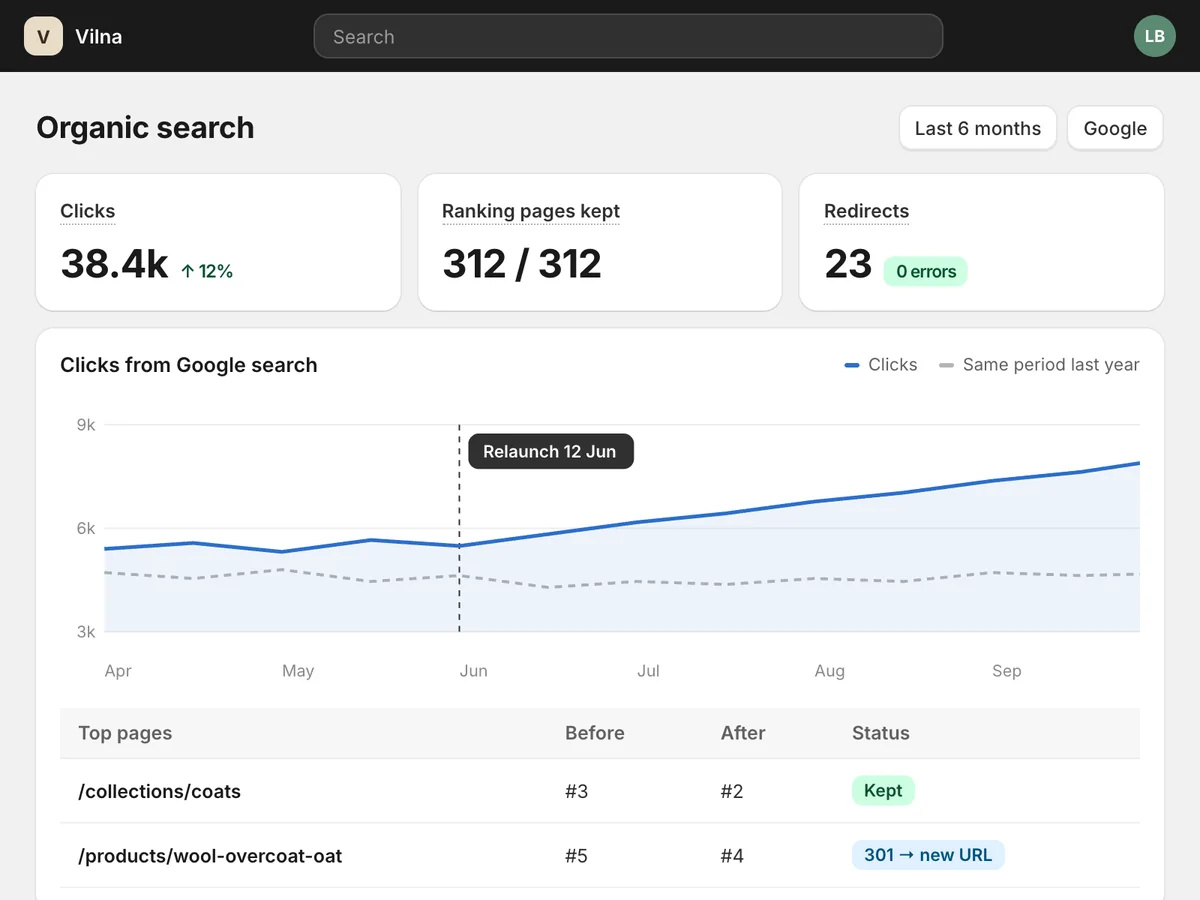Click the Organic search page heading
The height and width of the screenshot is (900, 1200).
[145, 128]
